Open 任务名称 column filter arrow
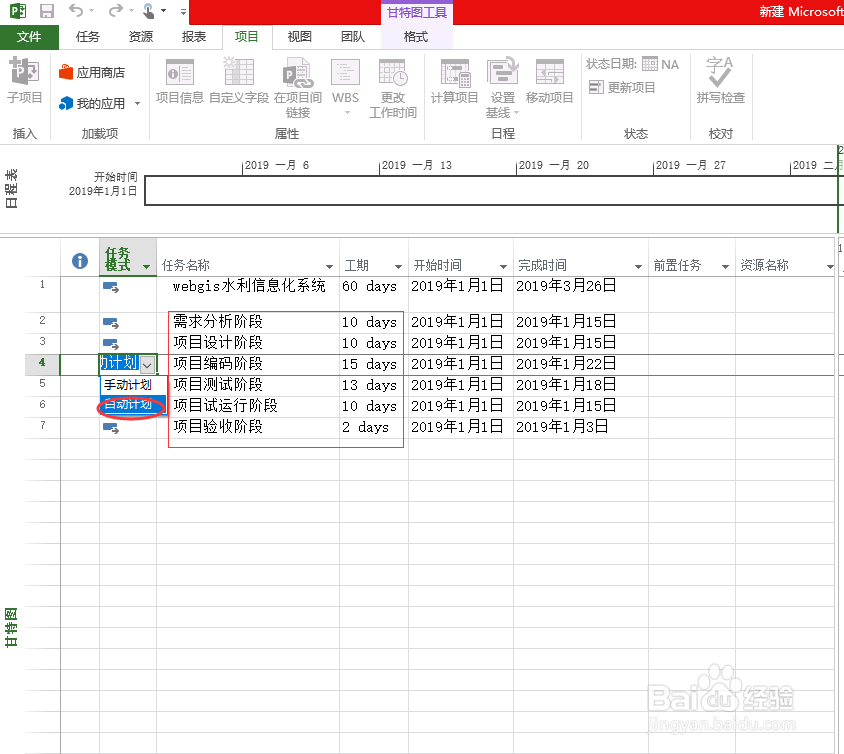The height and width of the screenshot is (754, 844). 329,267
